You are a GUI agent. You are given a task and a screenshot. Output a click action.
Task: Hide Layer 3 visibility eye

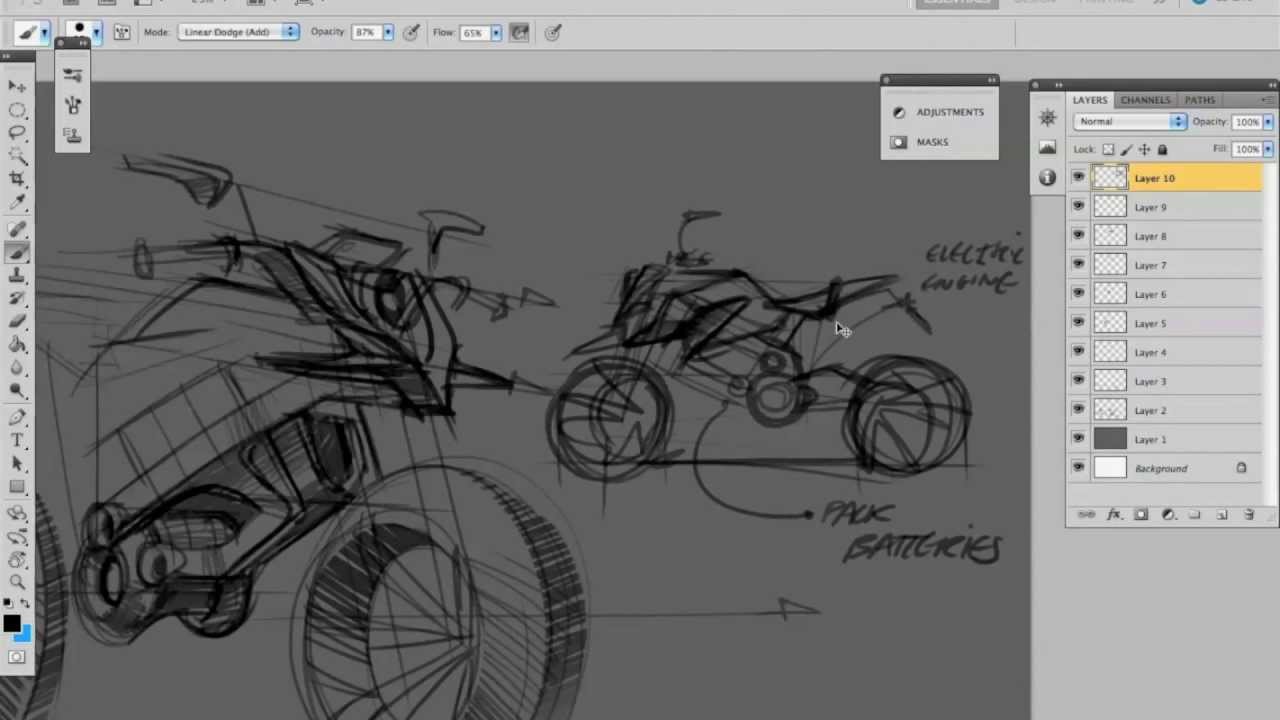point(1078,381)
